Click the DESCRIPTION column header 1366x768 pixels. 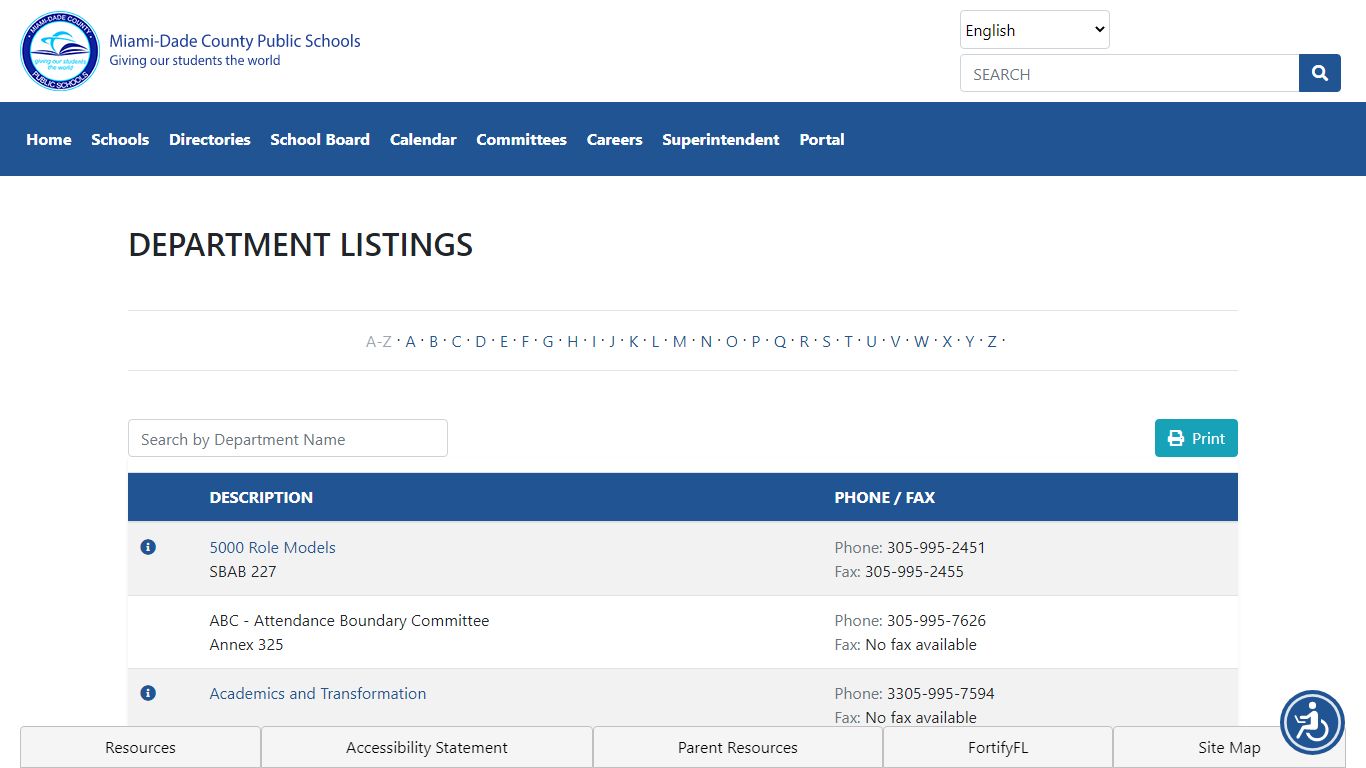(261, 497)
